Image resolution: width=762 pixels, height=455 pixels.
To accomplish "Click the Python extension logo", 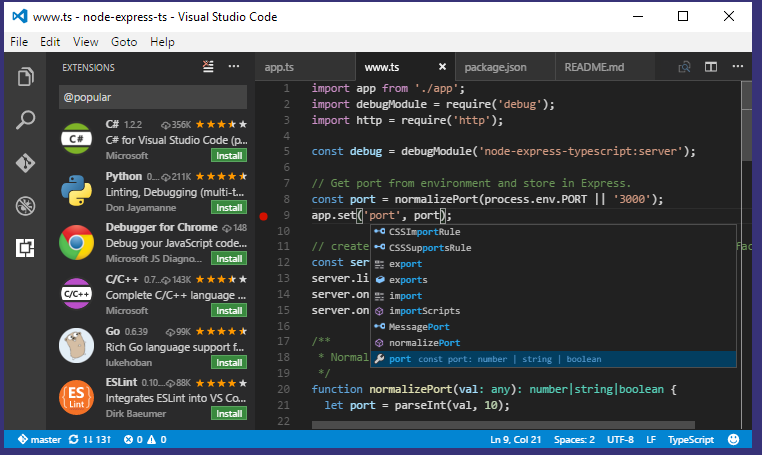I will (76, 191).
